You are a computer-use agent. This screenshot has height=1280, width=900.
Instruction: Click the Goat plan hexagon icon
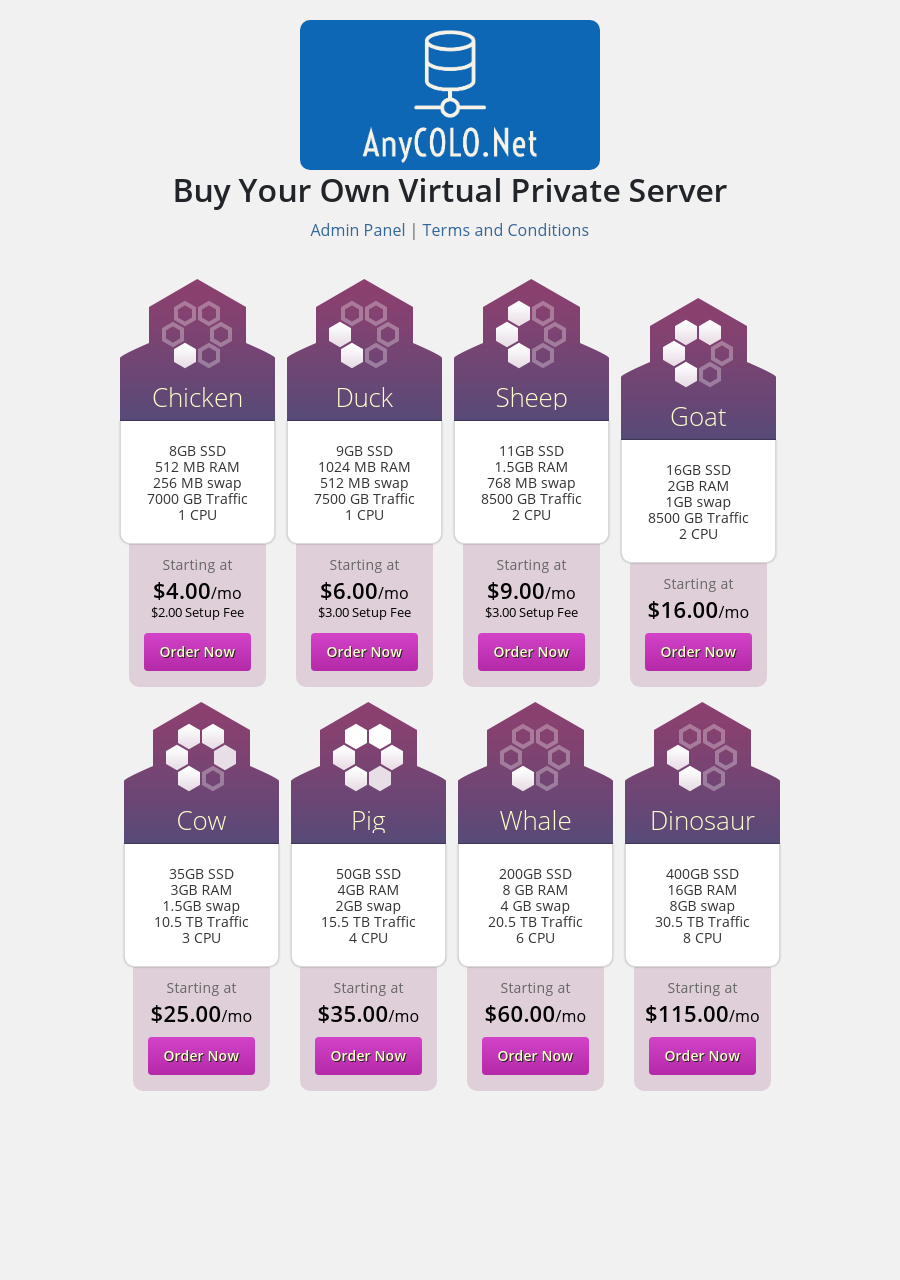[x=698, y=353]
